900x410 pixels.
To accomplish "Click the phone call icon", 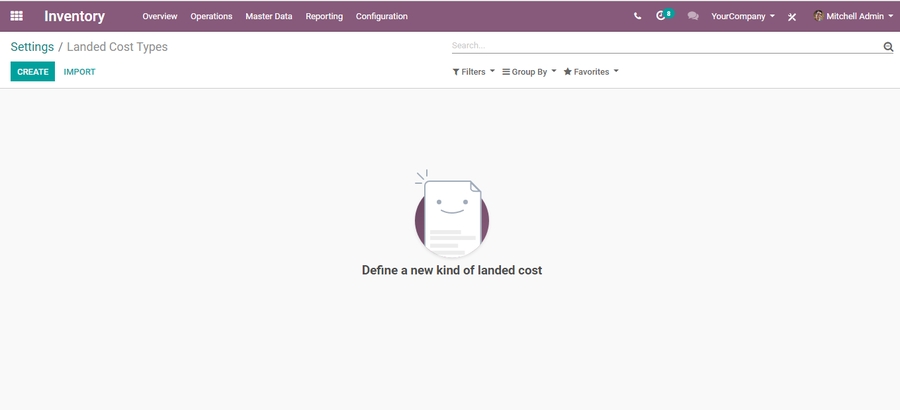I will [x=637, y=16].
